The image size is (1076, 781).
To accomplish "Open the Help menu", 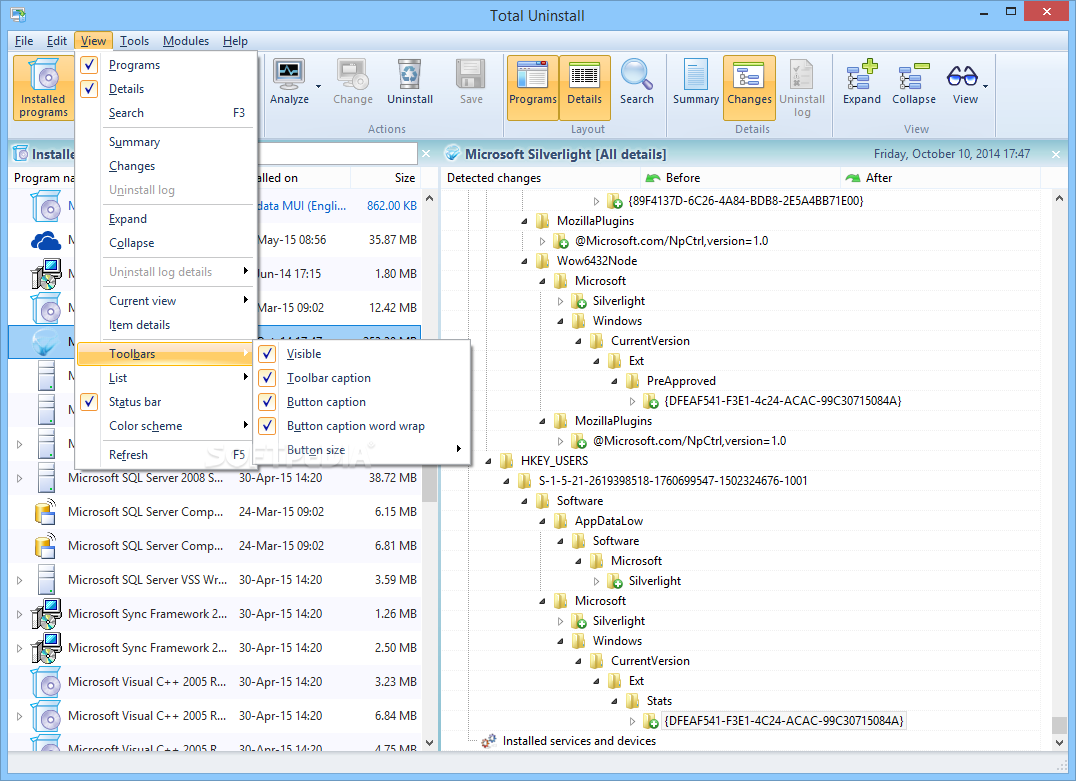I will click(x=235, y=40).
